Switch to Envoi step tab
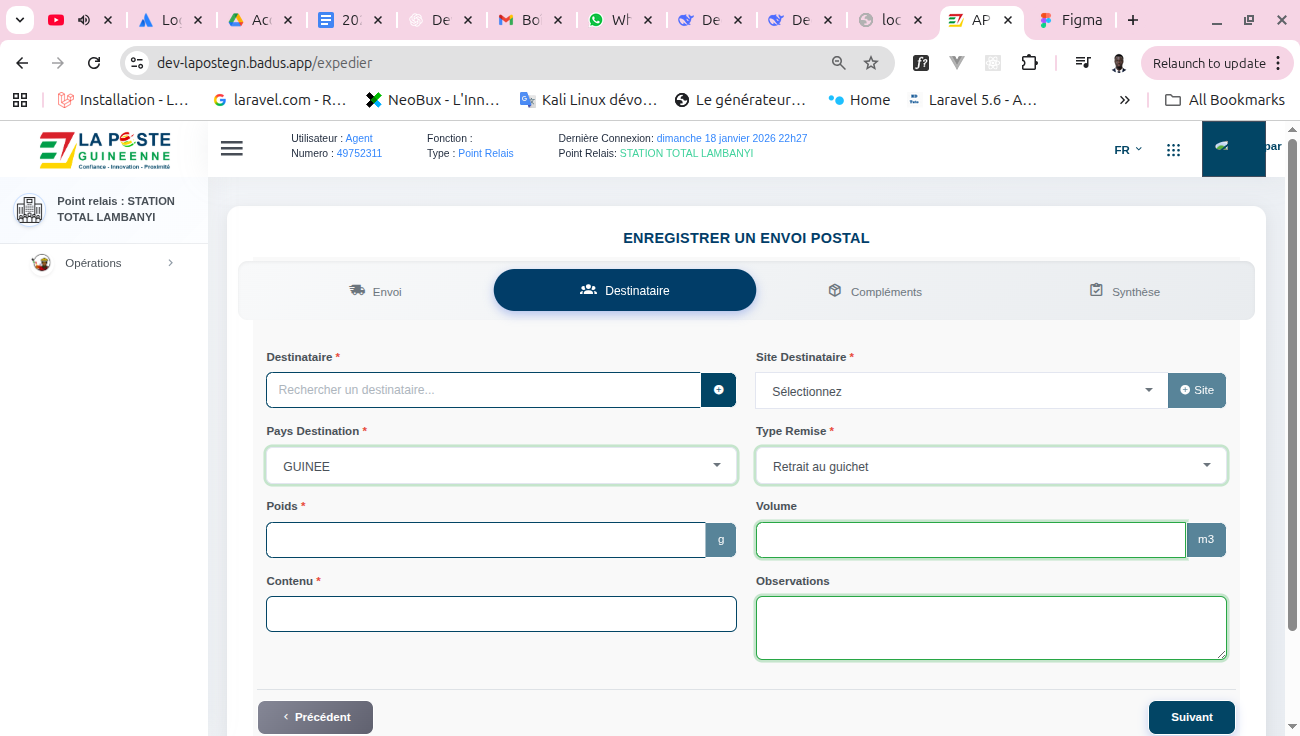The height and width of the screenshot is (736, 1300). point(375,291)
